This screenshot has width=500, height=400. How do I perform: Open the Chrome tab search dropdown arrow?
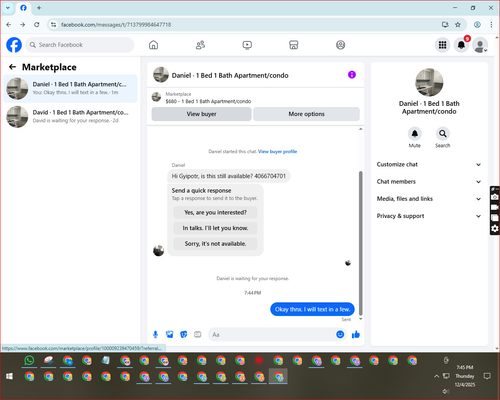coord(8,8)
